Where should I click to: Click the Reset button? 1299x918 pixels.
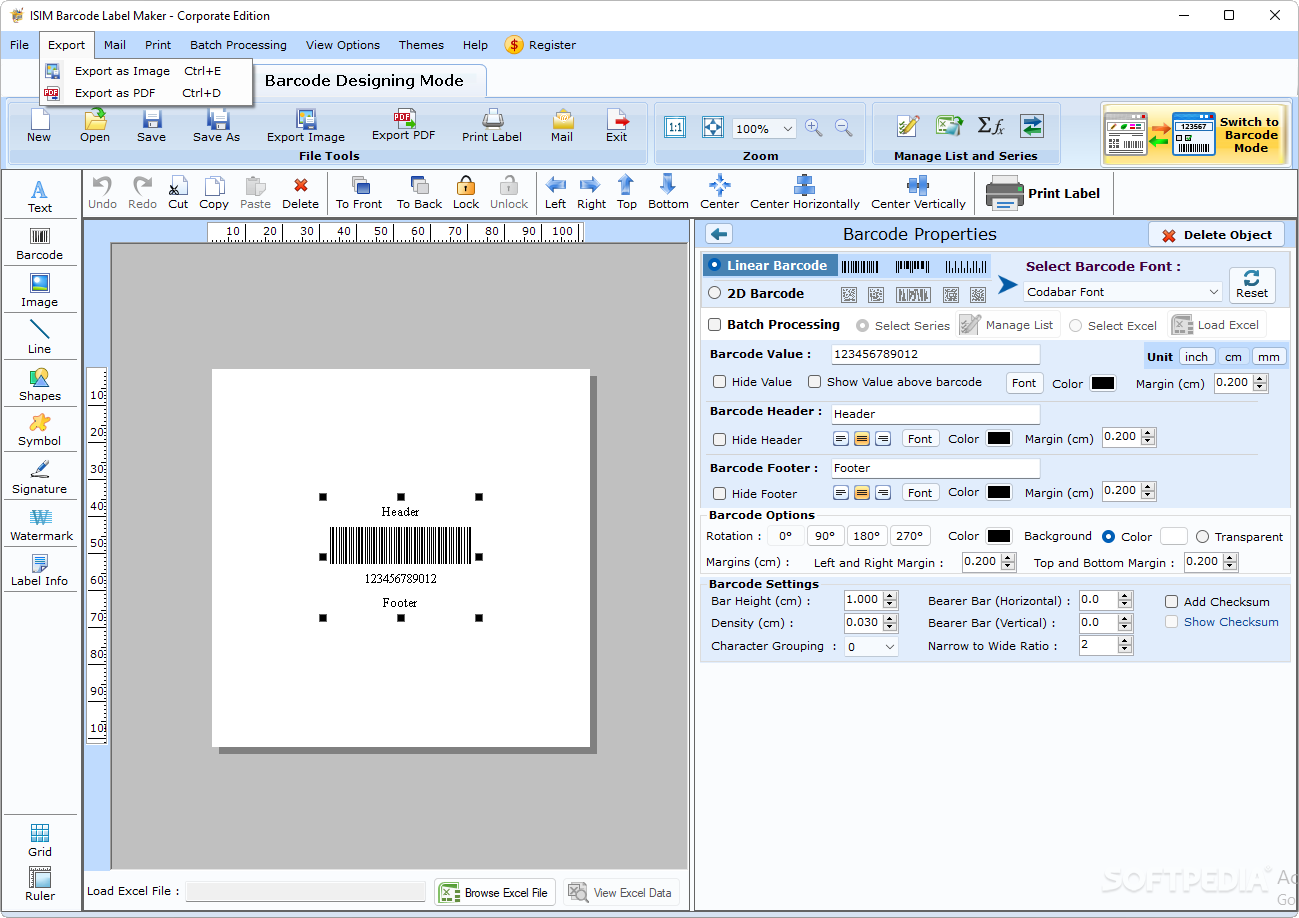(x=1252, y=285)
